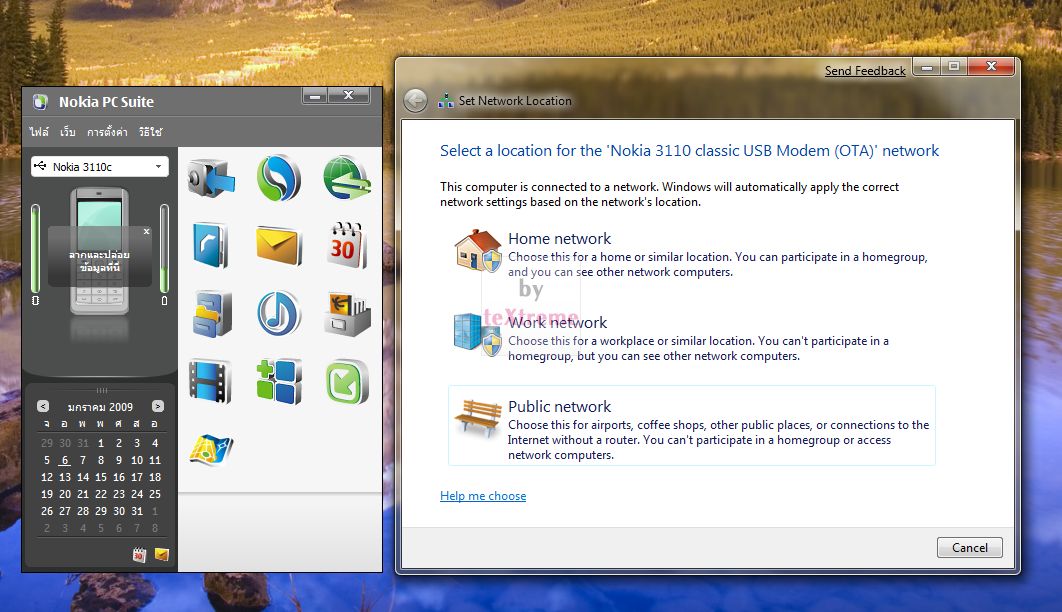This screenshot has height=612, width=1062.
Task: Select date 20 in calendar
Action: click(x=65, y=494)
